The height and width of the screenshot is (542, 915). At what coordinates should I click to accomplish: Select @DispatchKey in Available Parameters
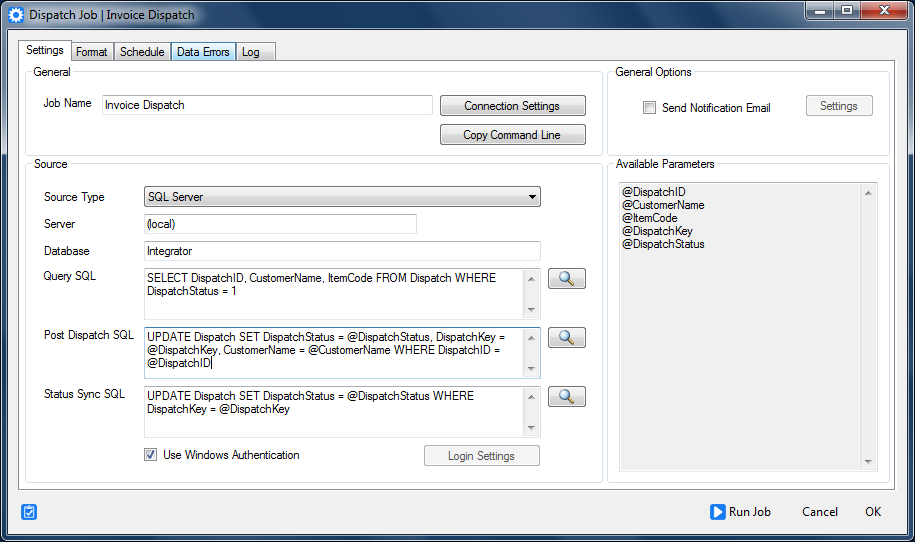pyautogui.click(x=656, y=231)
